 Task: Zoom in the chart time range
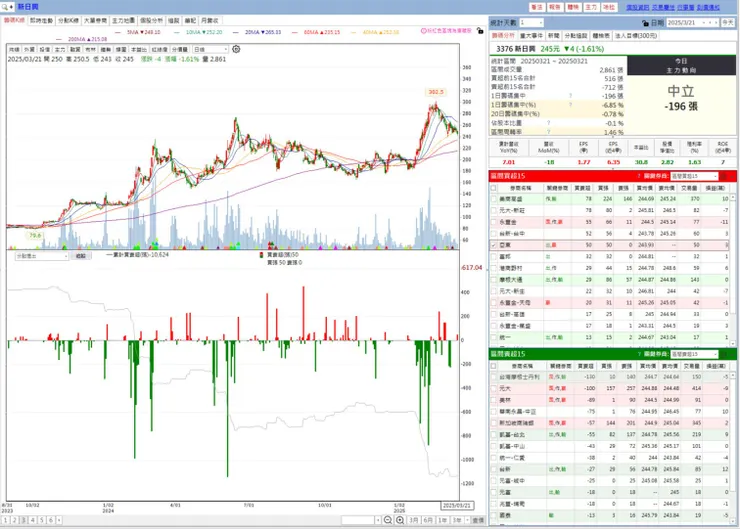[400, 520]
